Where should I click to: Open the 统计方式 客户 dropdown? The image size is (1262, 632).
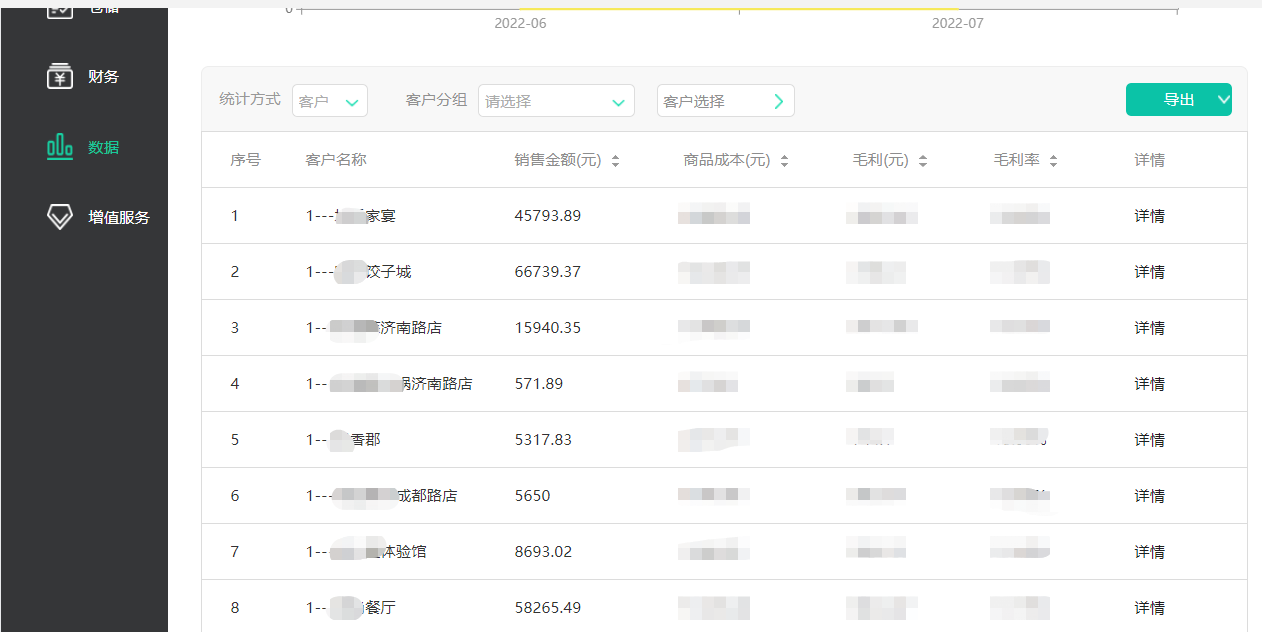pyautogui.click(x=330, y=101)
